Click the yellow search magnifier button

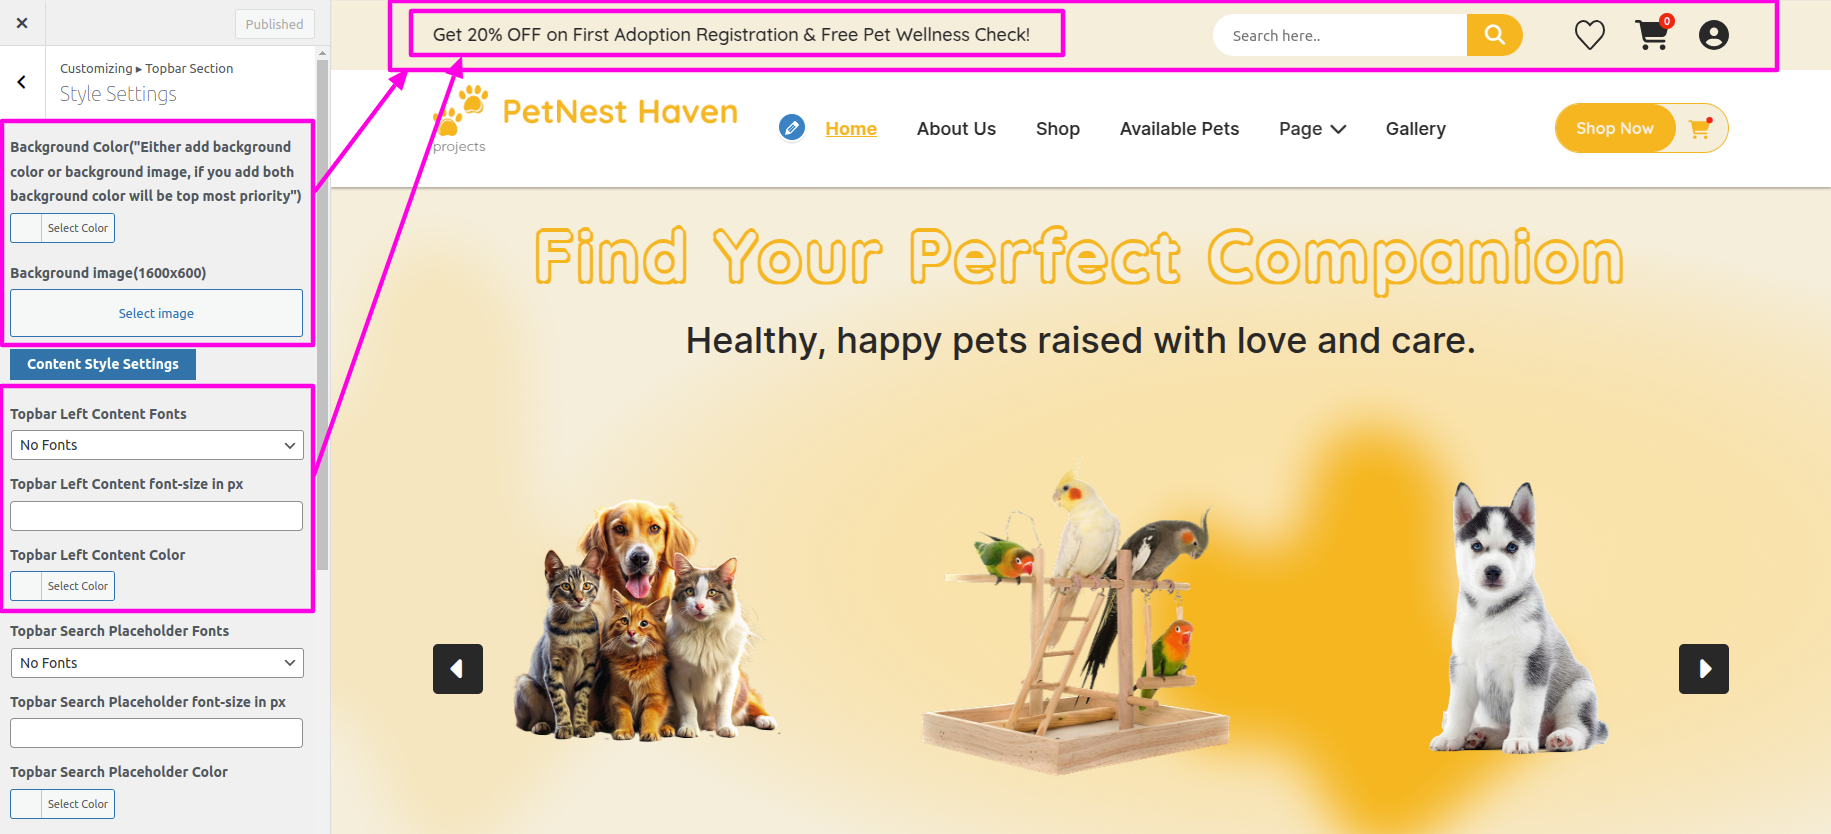pyautogui.click(x=1494, y=35)
